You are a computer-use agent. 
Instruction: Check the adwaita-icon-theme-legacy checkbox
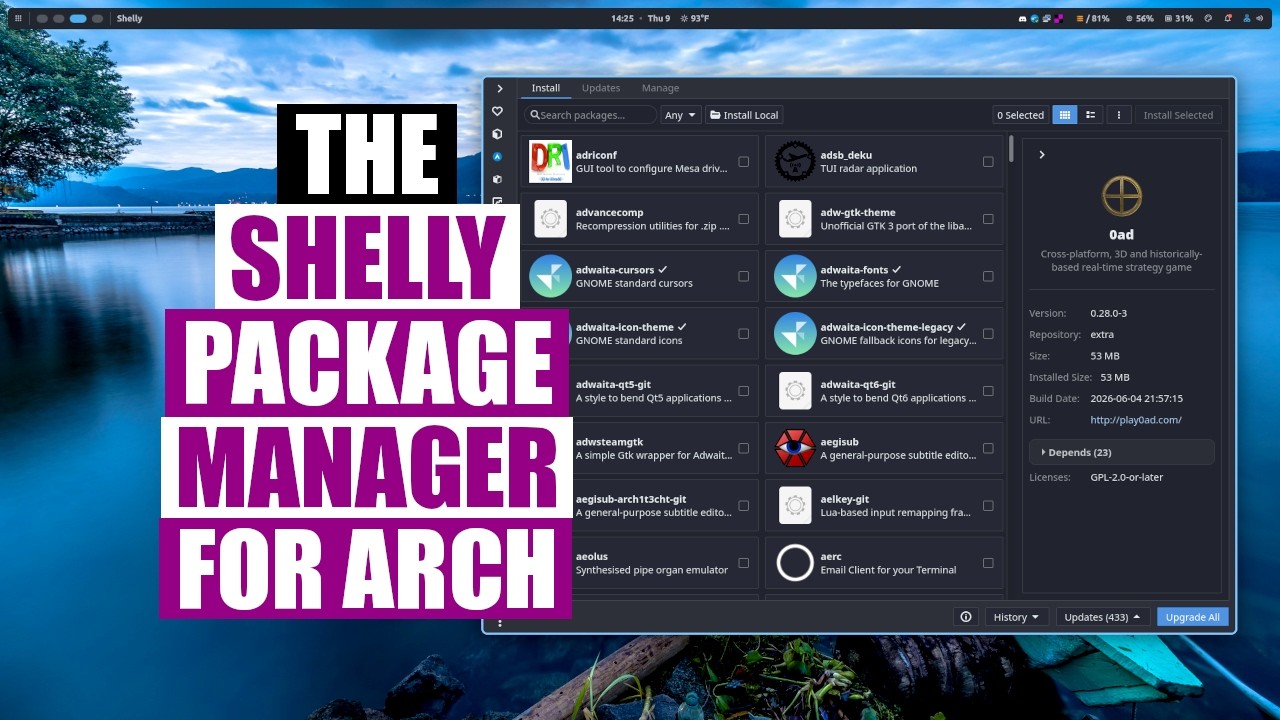pyautogui.click(x=988, y=333)
